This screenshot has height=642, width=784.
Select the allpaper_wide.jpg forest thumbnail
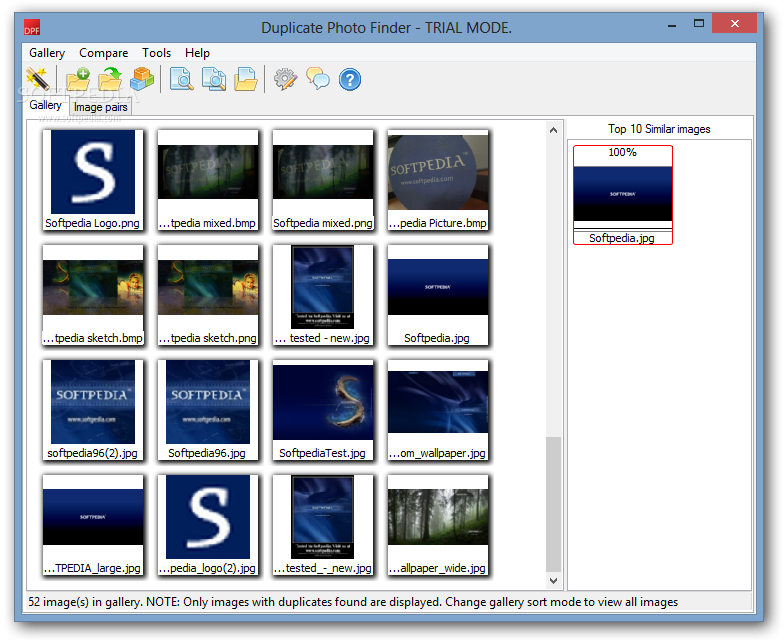click(438, 525)
